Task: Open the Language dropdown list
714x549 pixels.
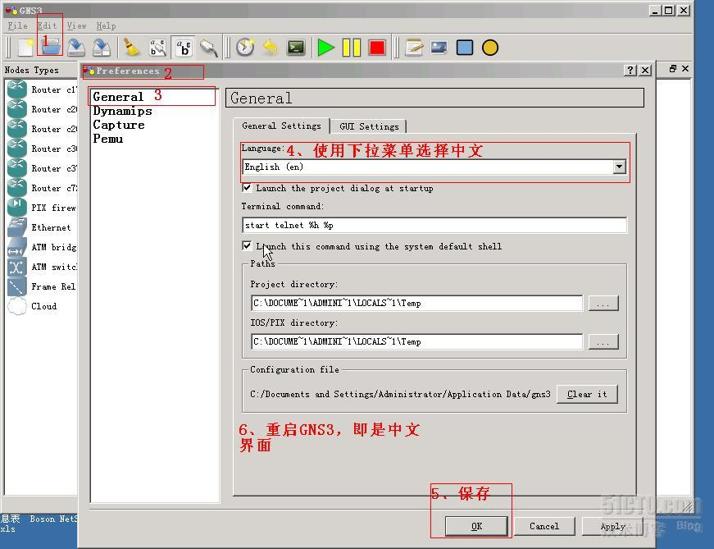Action: coord(619,167)
